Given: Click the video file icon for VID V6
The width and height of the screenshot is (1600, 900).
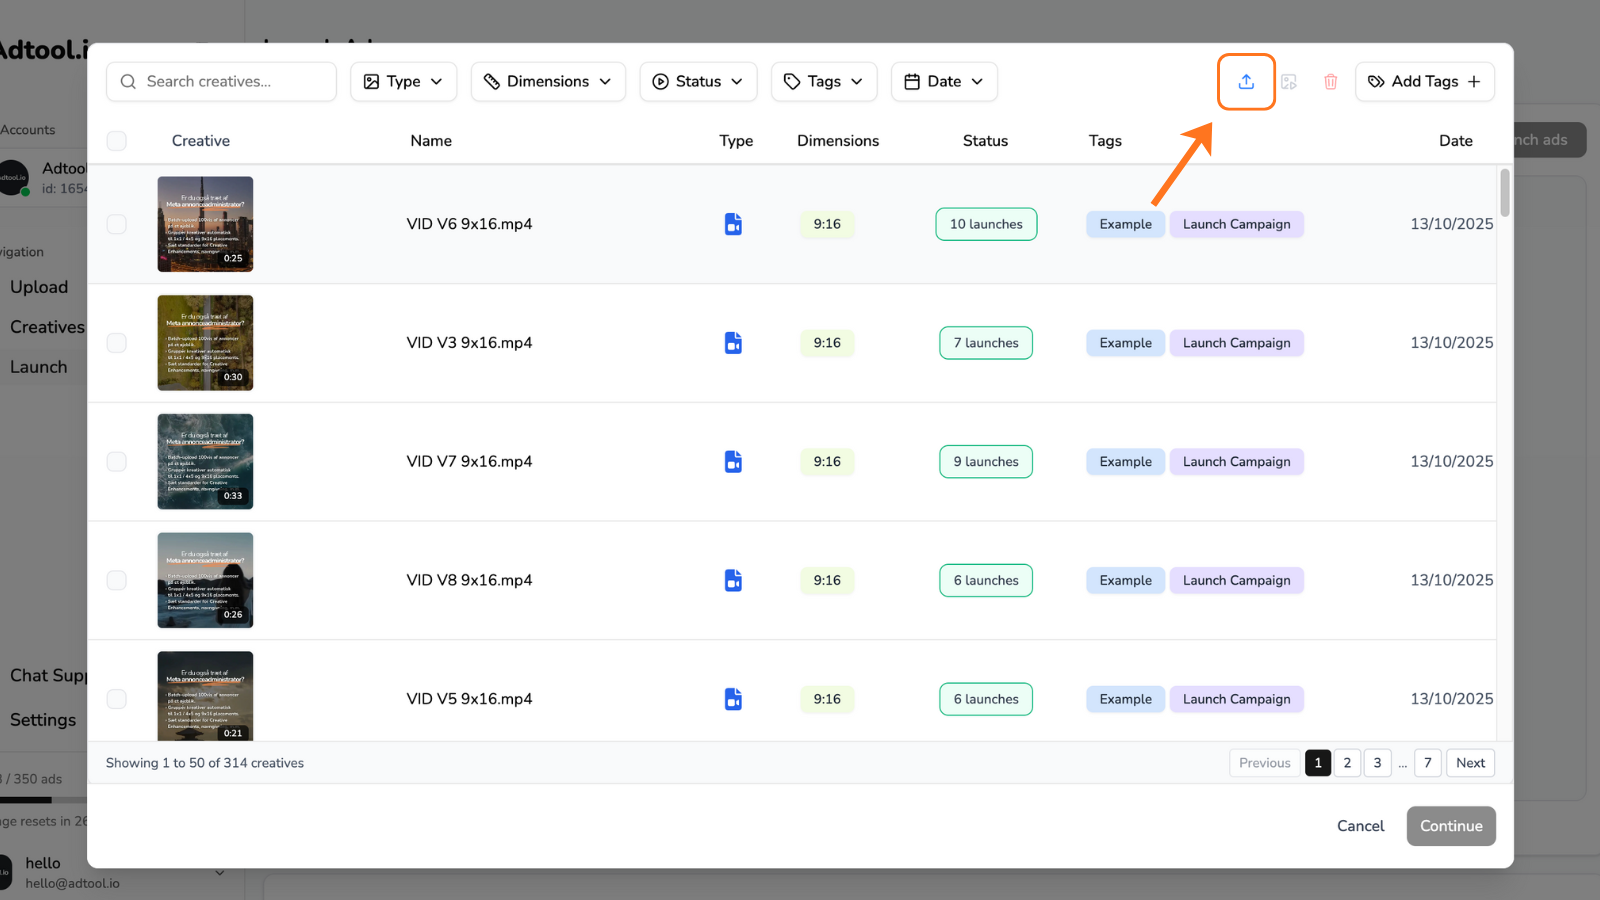Looking at the screenshot, I should tap(733, 224).
